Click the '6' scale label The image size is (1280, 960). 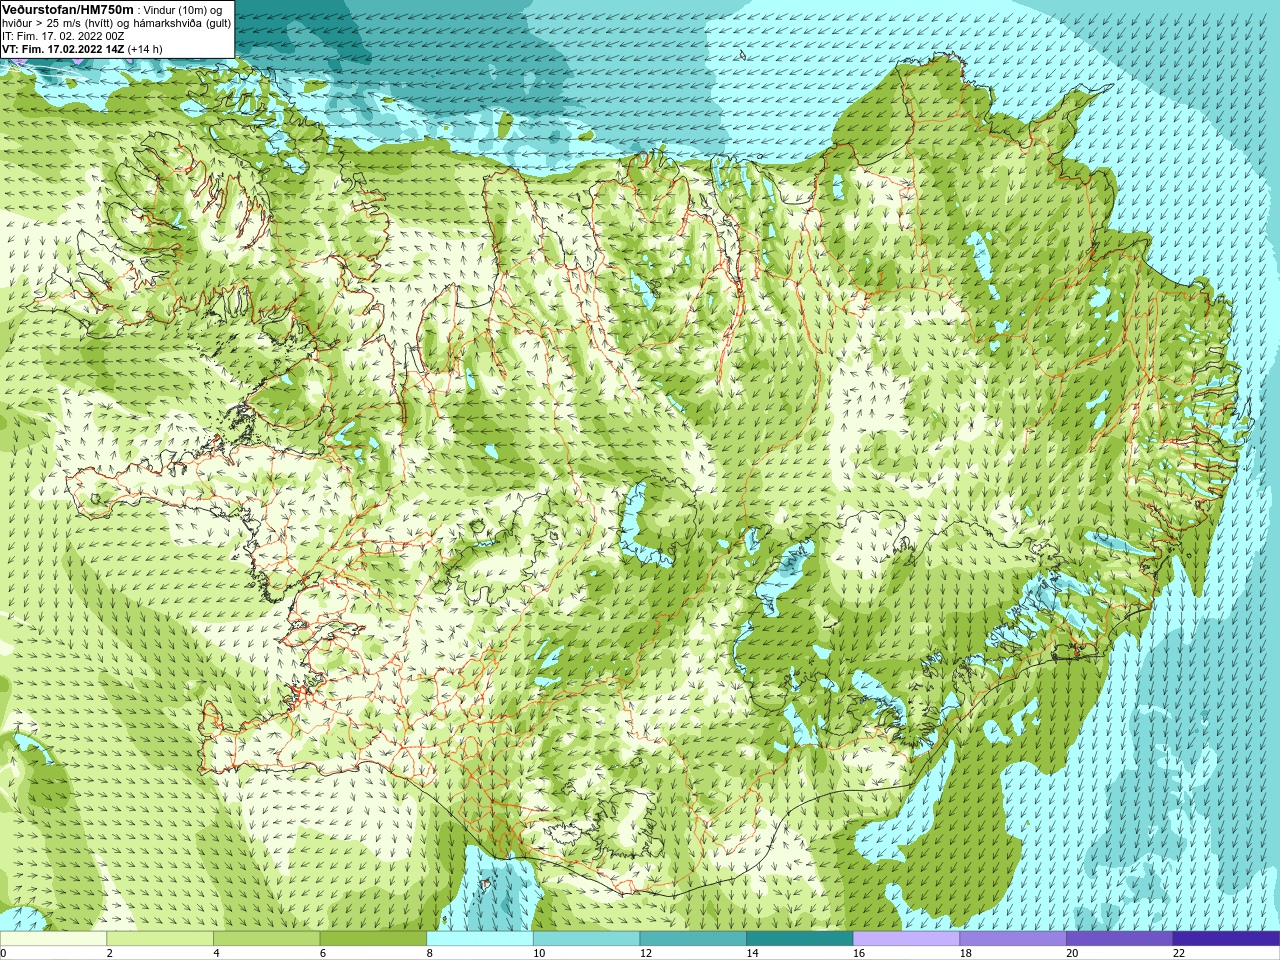(x=322, y=953)
